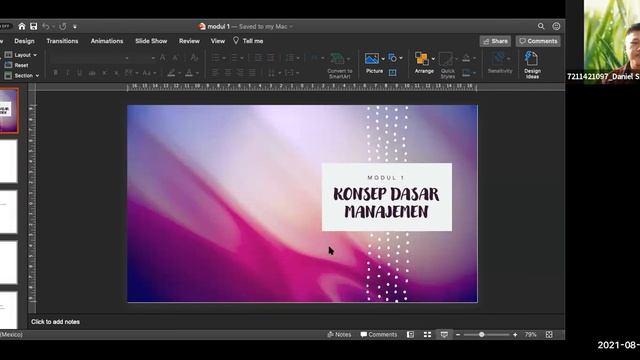Viewport: 640px width, 360px height.
Task: Click the Clear Formatting icon
Action: tap(194, 58)
